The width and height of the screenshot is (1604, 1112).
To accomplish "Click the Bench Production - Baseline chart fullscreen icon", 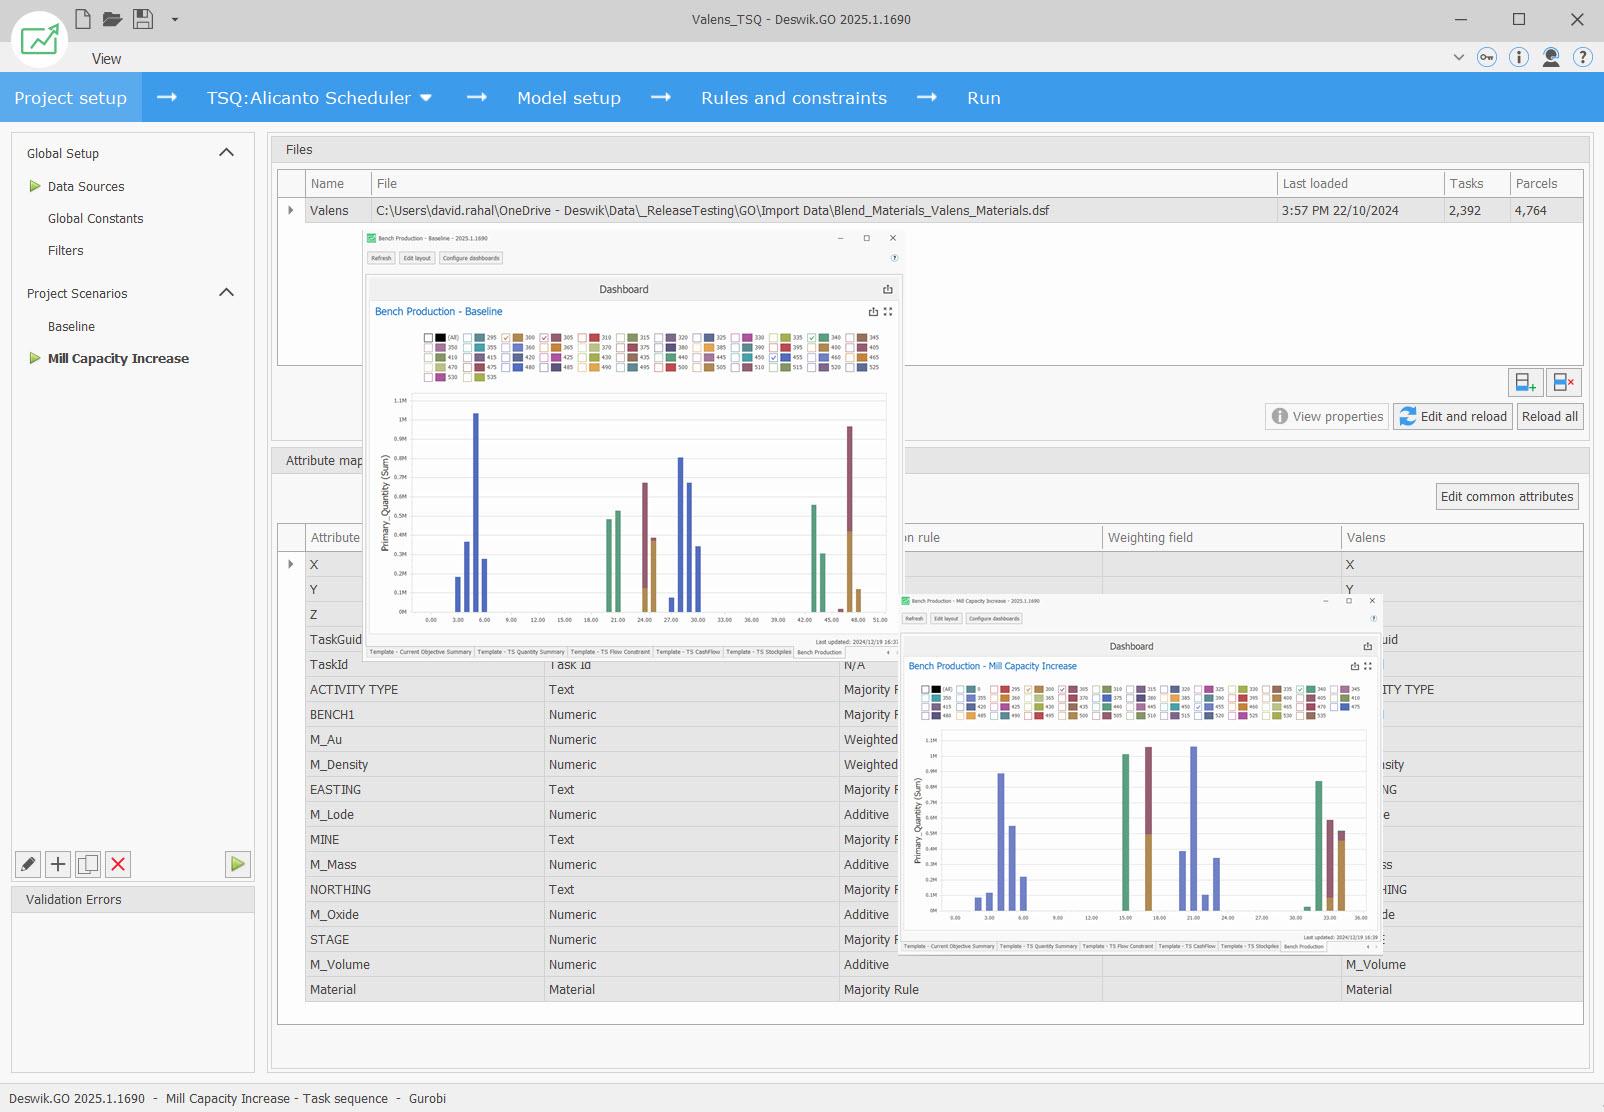I will point(888,311).
